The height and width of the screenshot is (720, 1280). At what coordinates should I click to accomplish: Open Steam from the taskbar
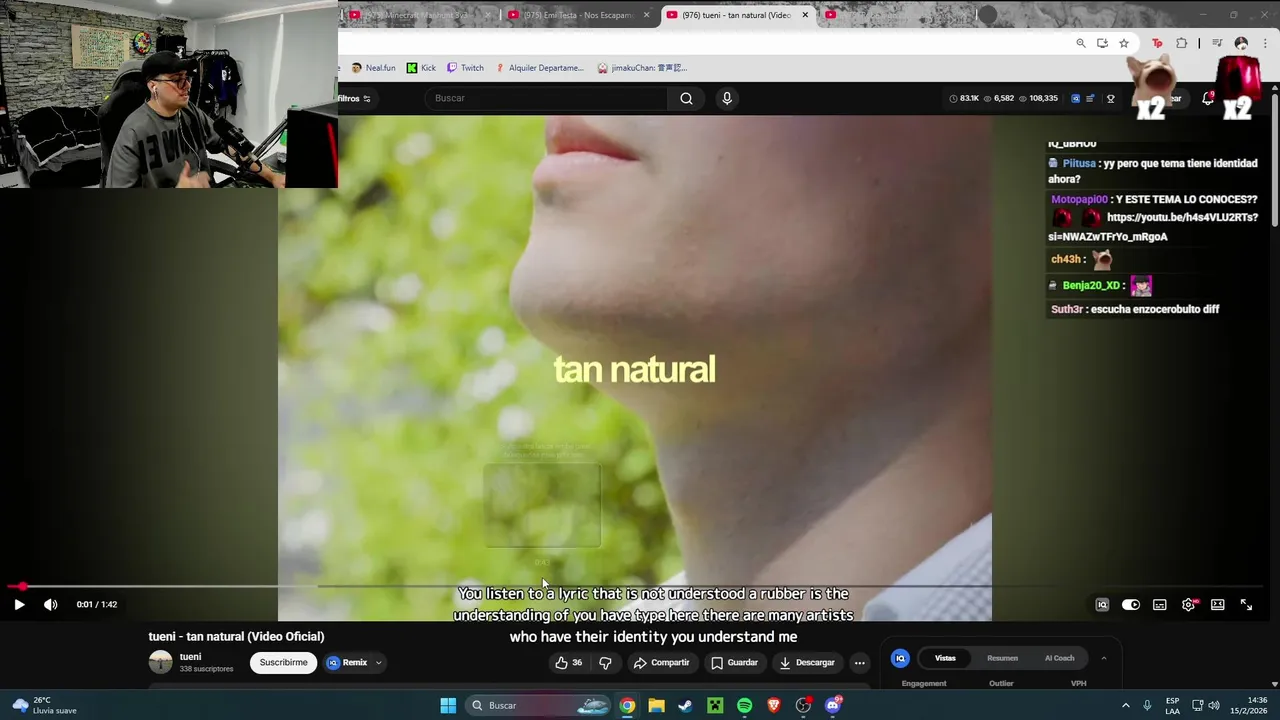685,706
